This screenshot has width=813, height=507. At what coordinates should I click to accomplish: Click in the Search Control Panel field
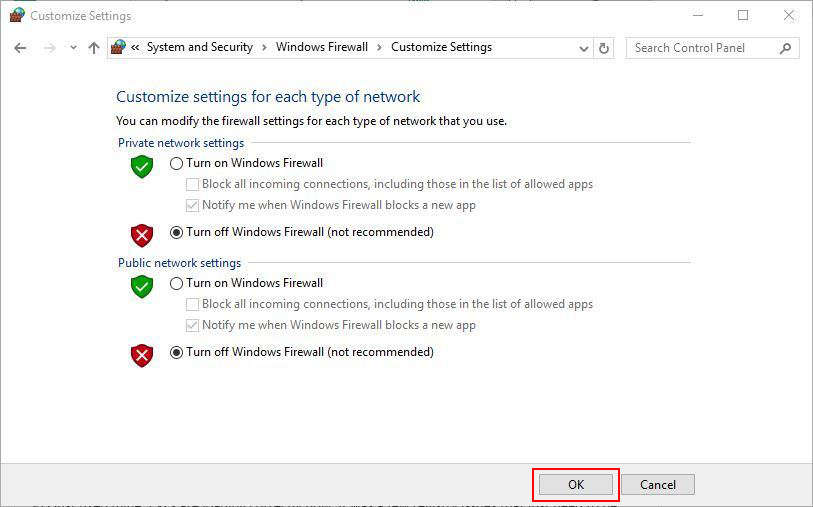(x=704, y=48)
